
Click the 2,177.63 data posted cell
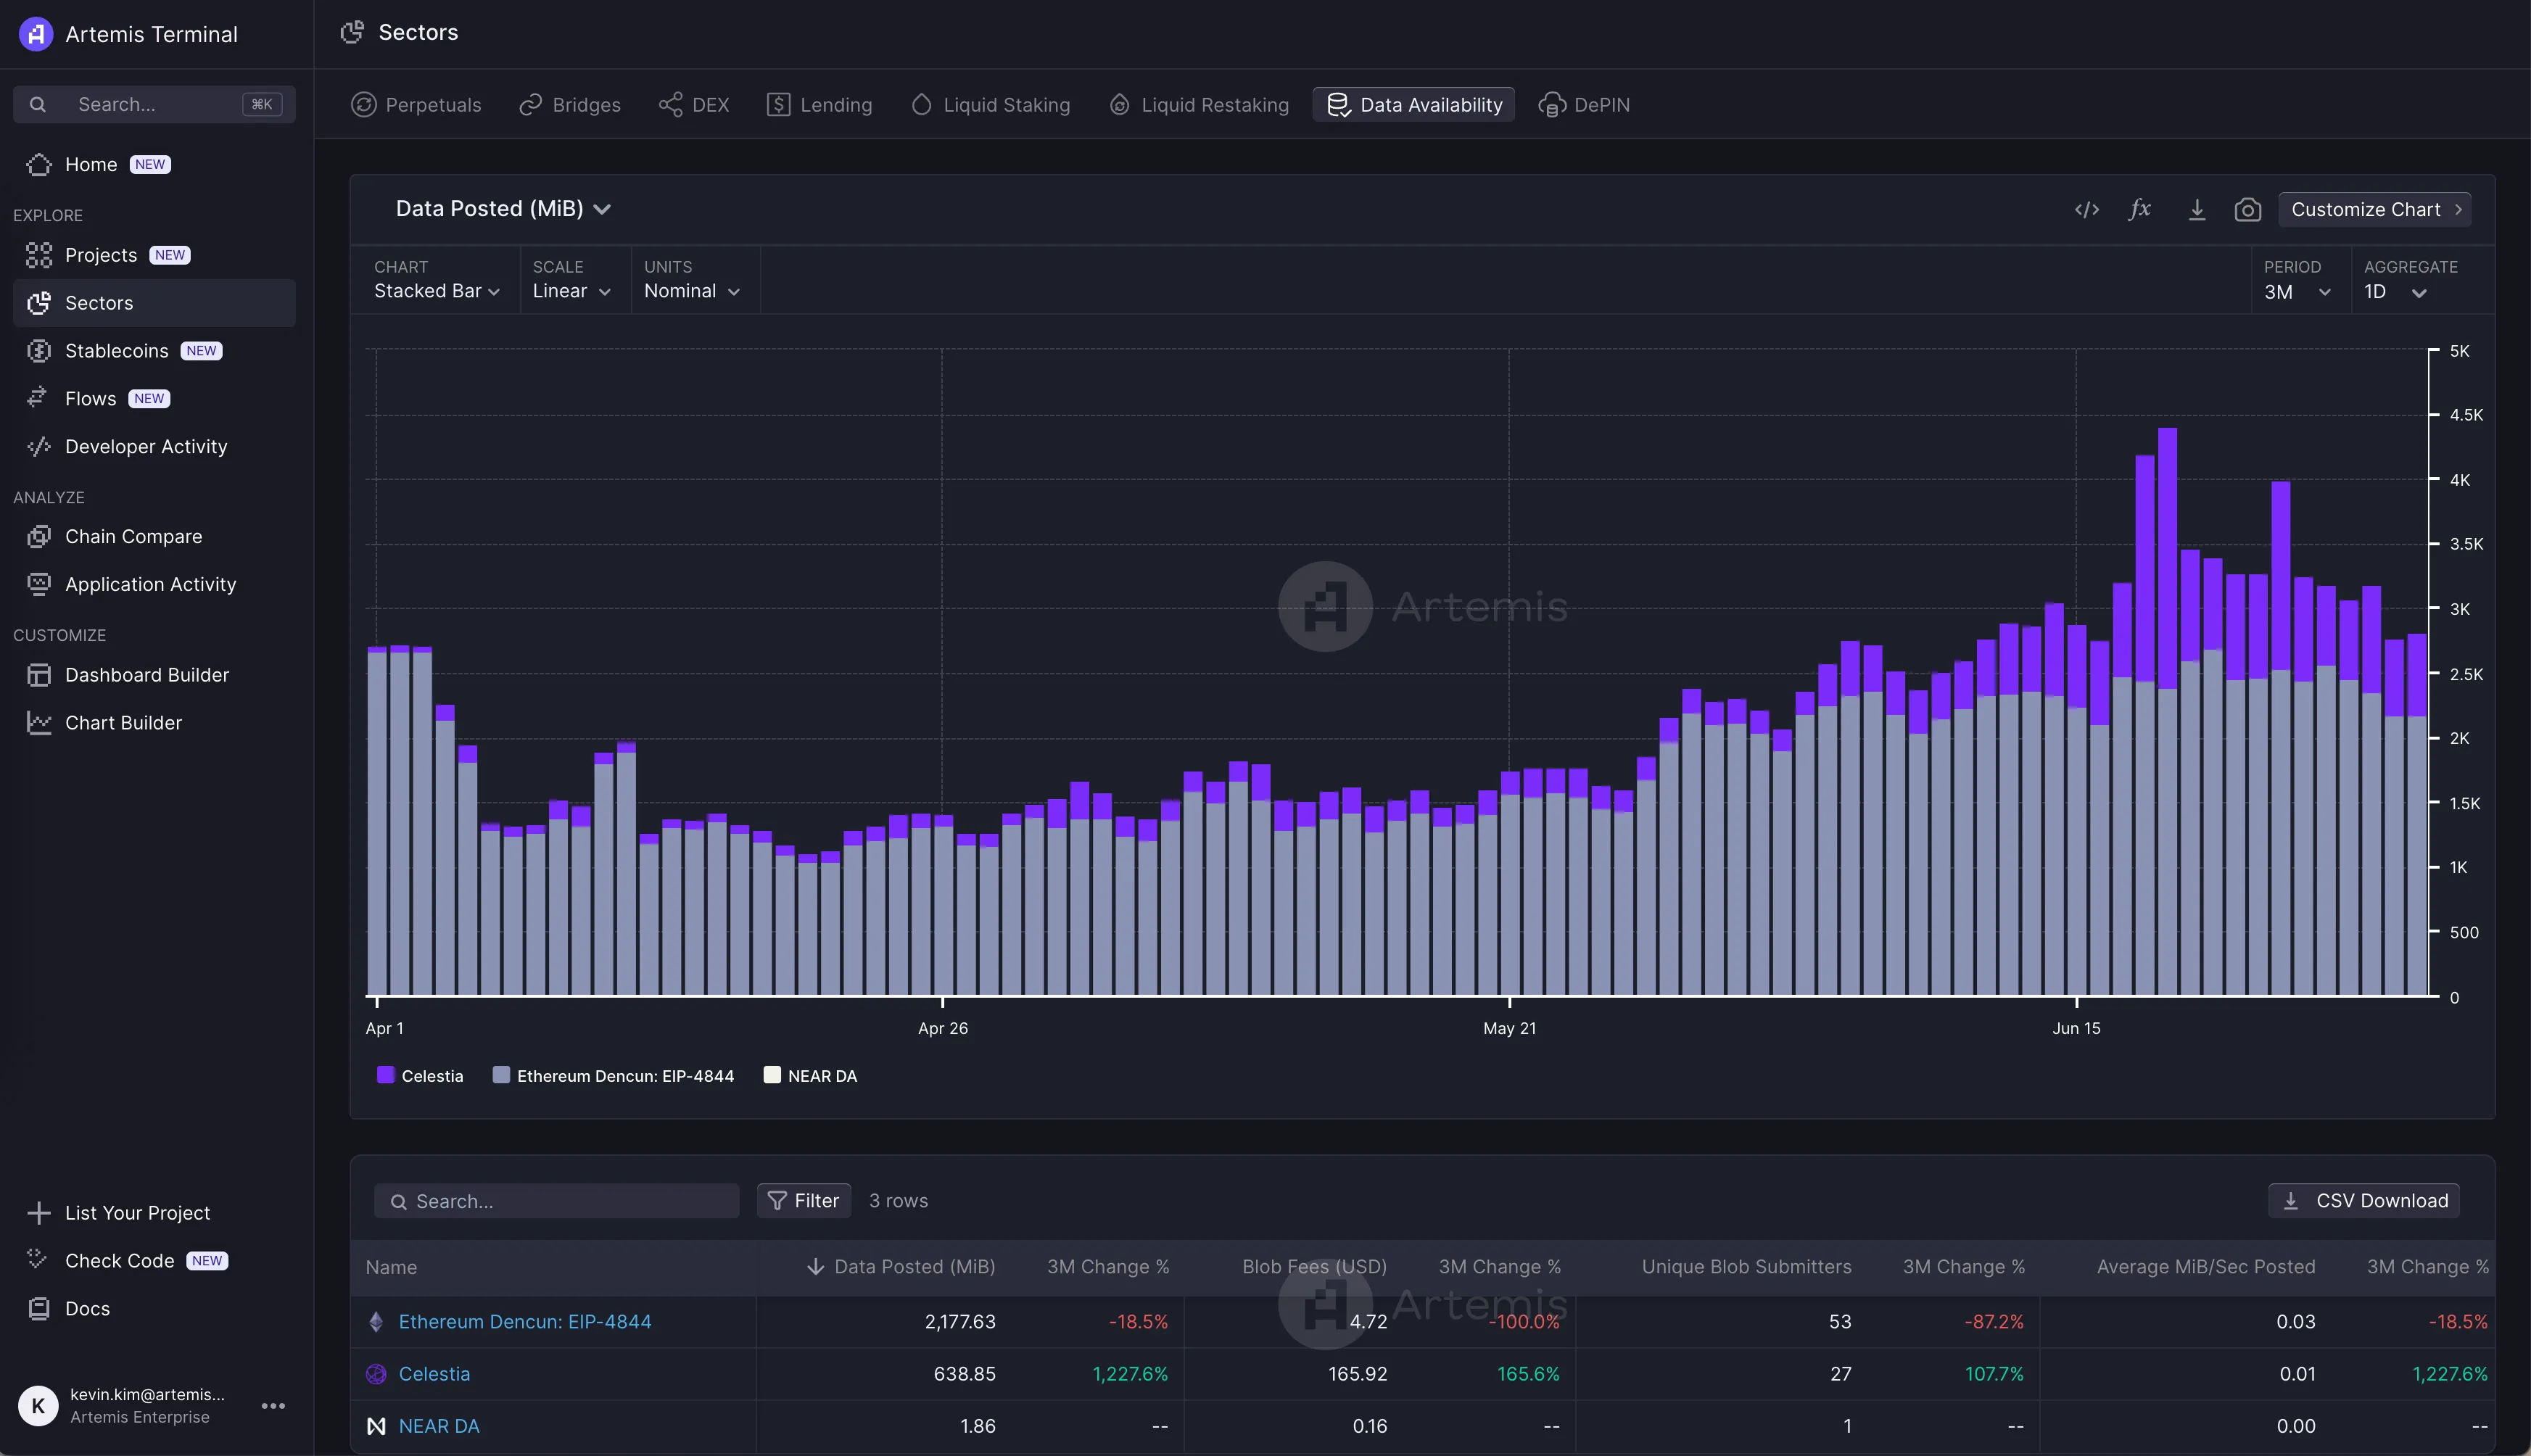click(960, 1322)
